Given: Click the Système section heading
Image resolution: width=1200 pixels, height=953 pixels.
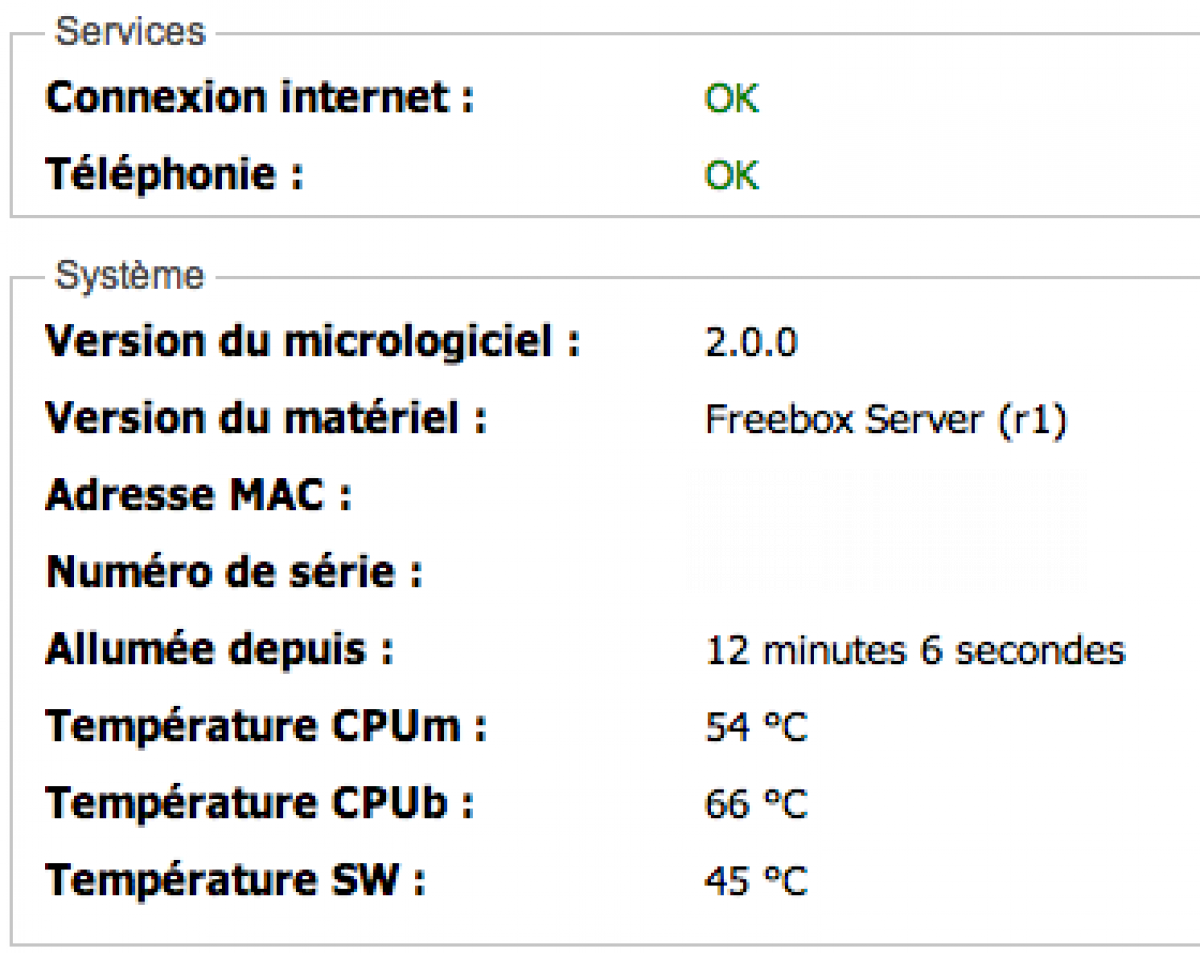Looking at the screenshot, I should tap(129, 275).
